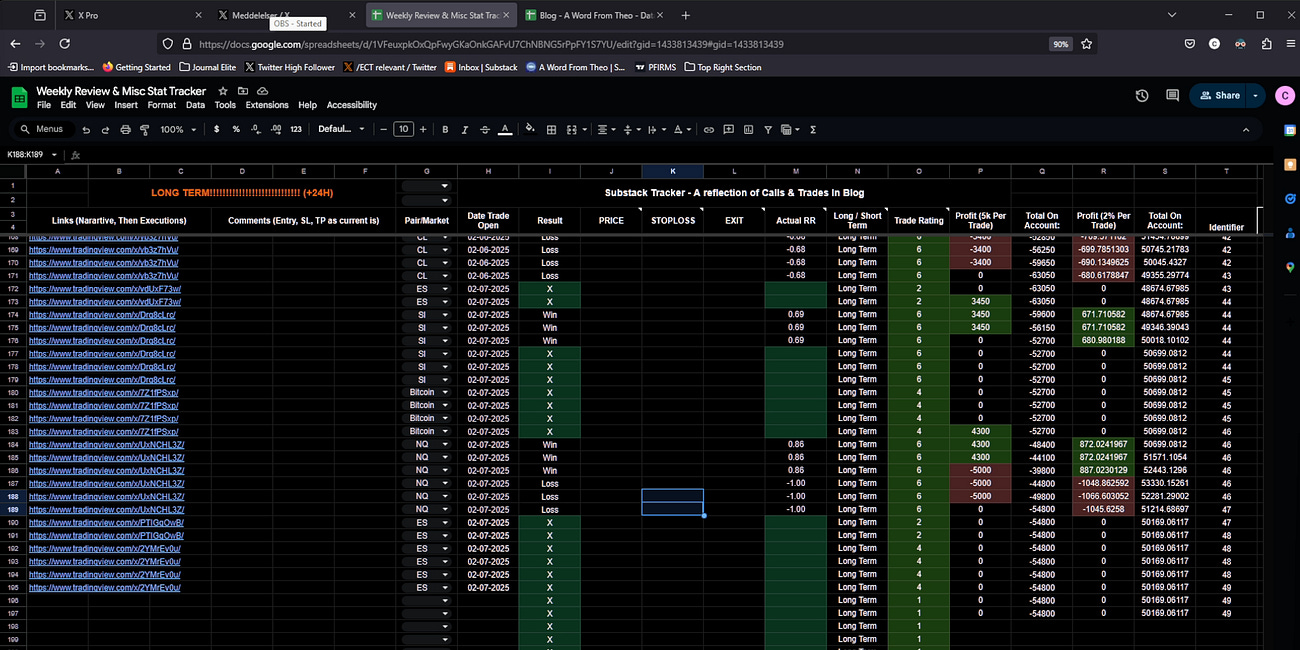Viewport: 1300px width, 650px height.
Task: Open the Data menu
Action: [x=195, y=105]
